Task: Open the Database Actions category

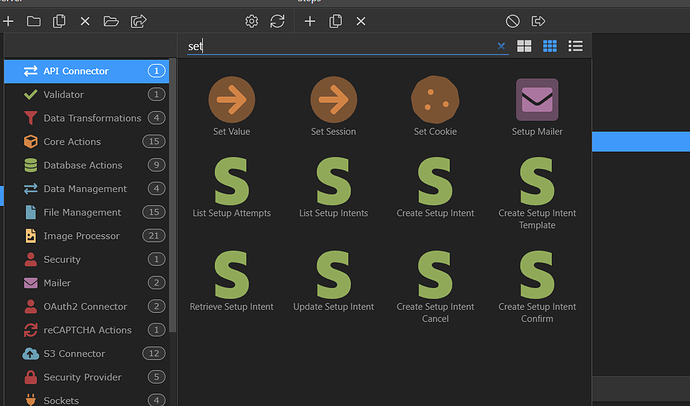Action: [x=87, y=165]
